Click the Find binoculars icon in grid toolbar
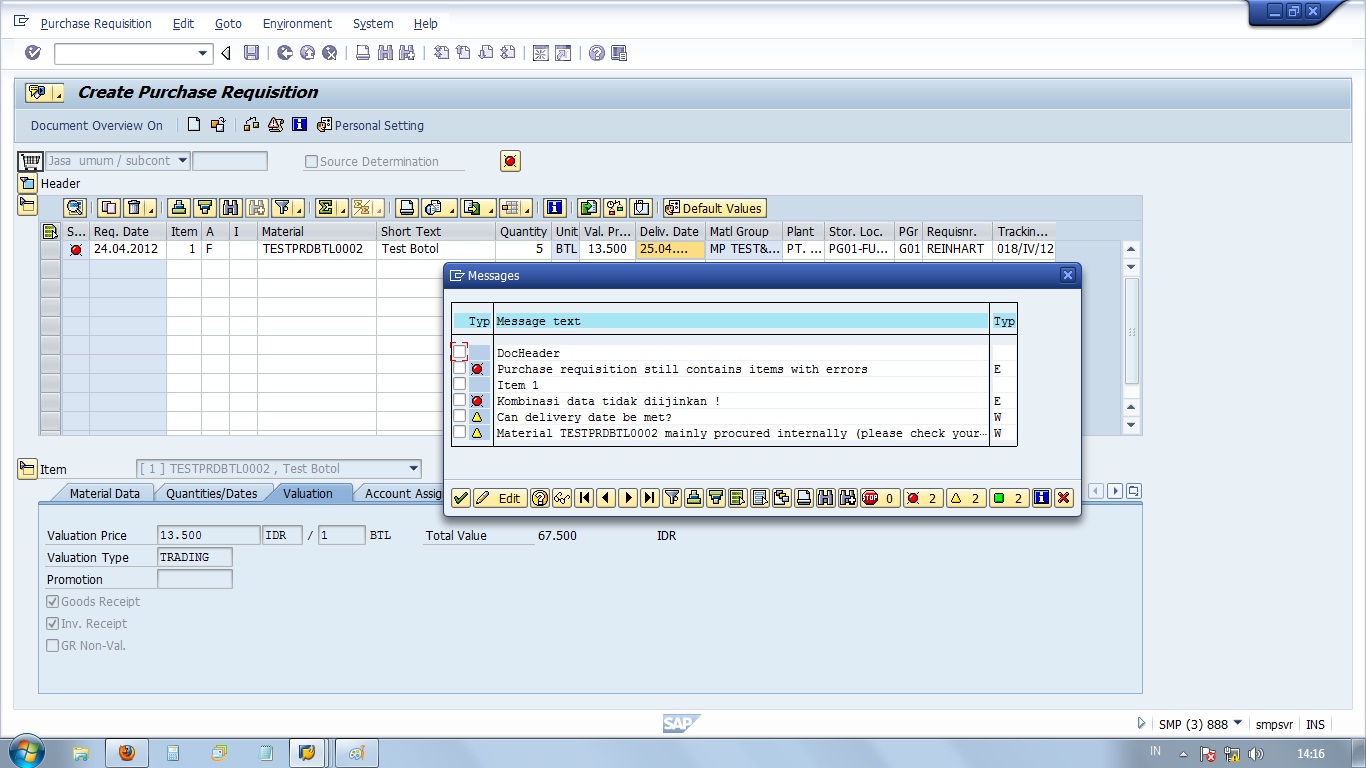Viewport: 1366px width, 768px height. click(231, 208)
